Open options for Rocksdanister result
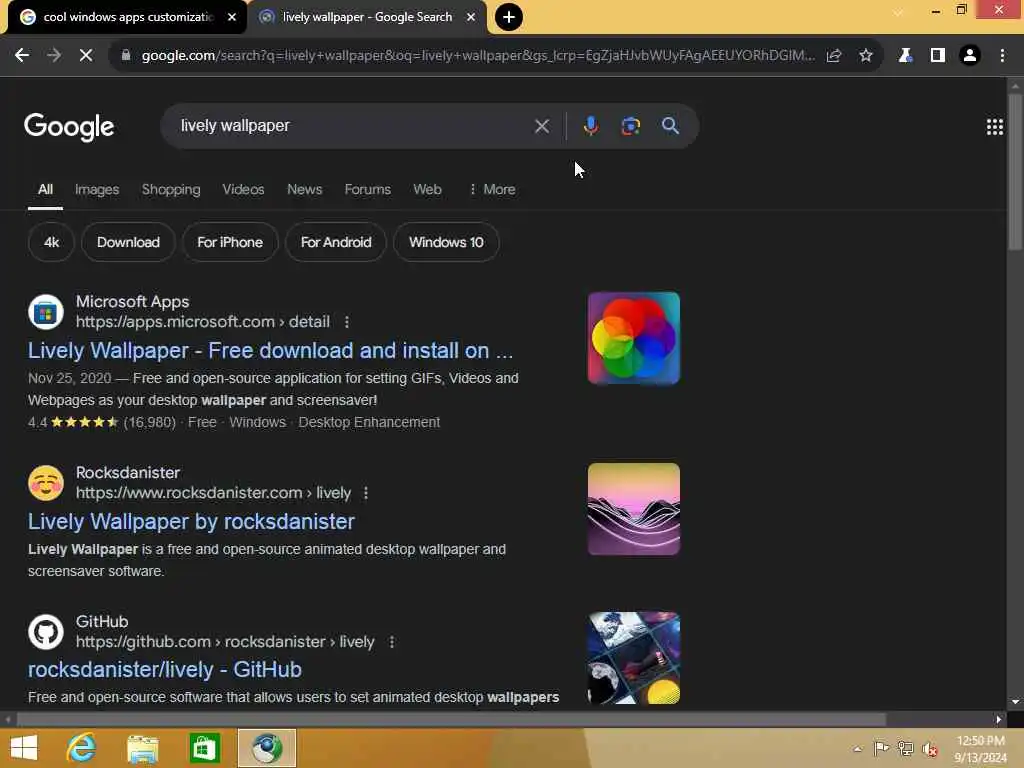1024x768 pixels. (366, 493)
